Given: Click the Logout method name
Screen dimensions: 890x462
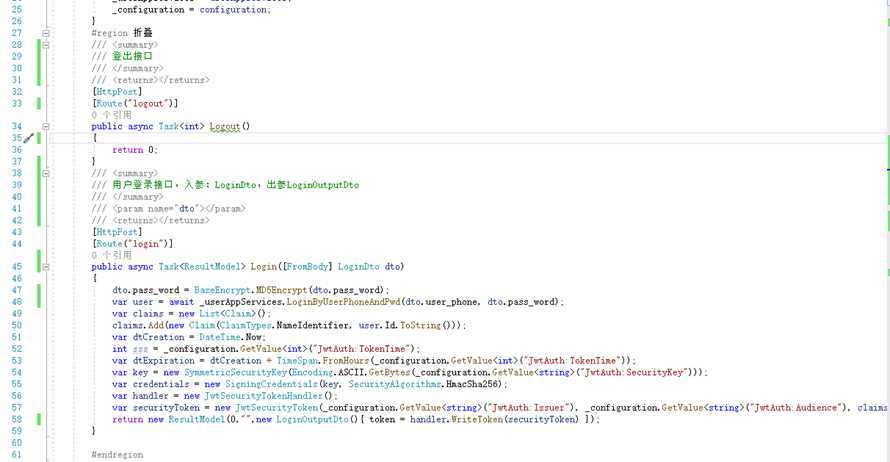Looking at the screenshot, I should pyautogui.click(x=225, y=127).
